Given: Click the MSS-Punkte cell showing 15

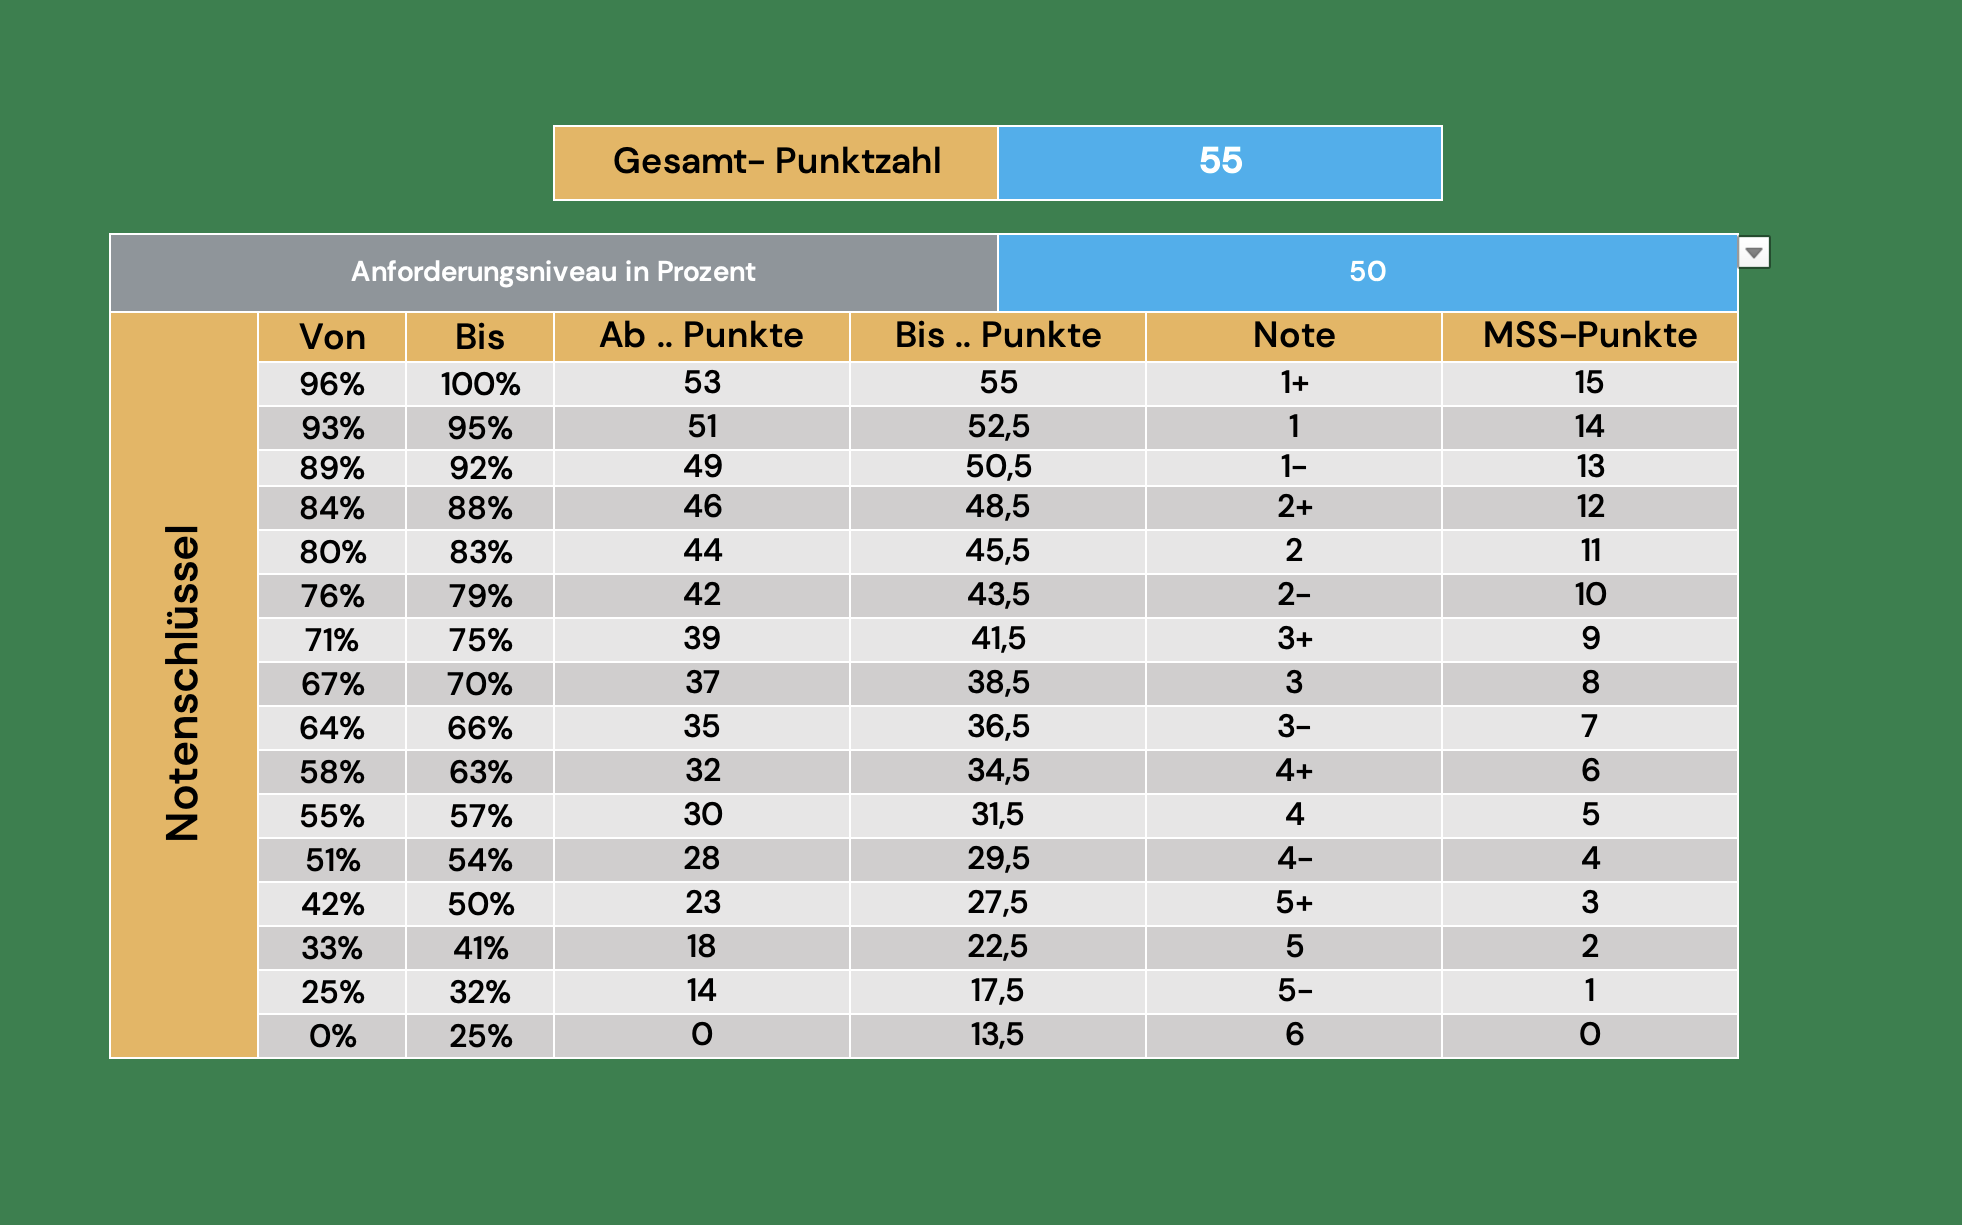Looking at the screenshot, I should pos(1589,383).
